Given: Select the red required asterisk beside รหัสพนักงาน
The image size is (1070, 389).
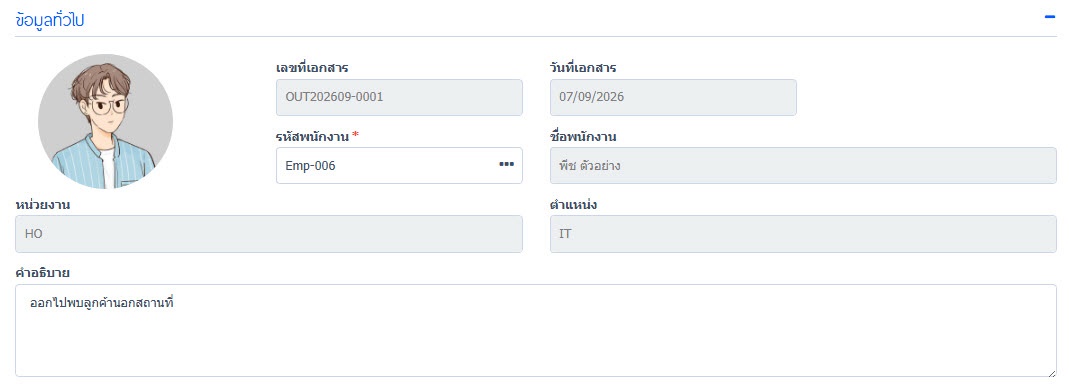Looking at the screenshot, I should 356,134.
